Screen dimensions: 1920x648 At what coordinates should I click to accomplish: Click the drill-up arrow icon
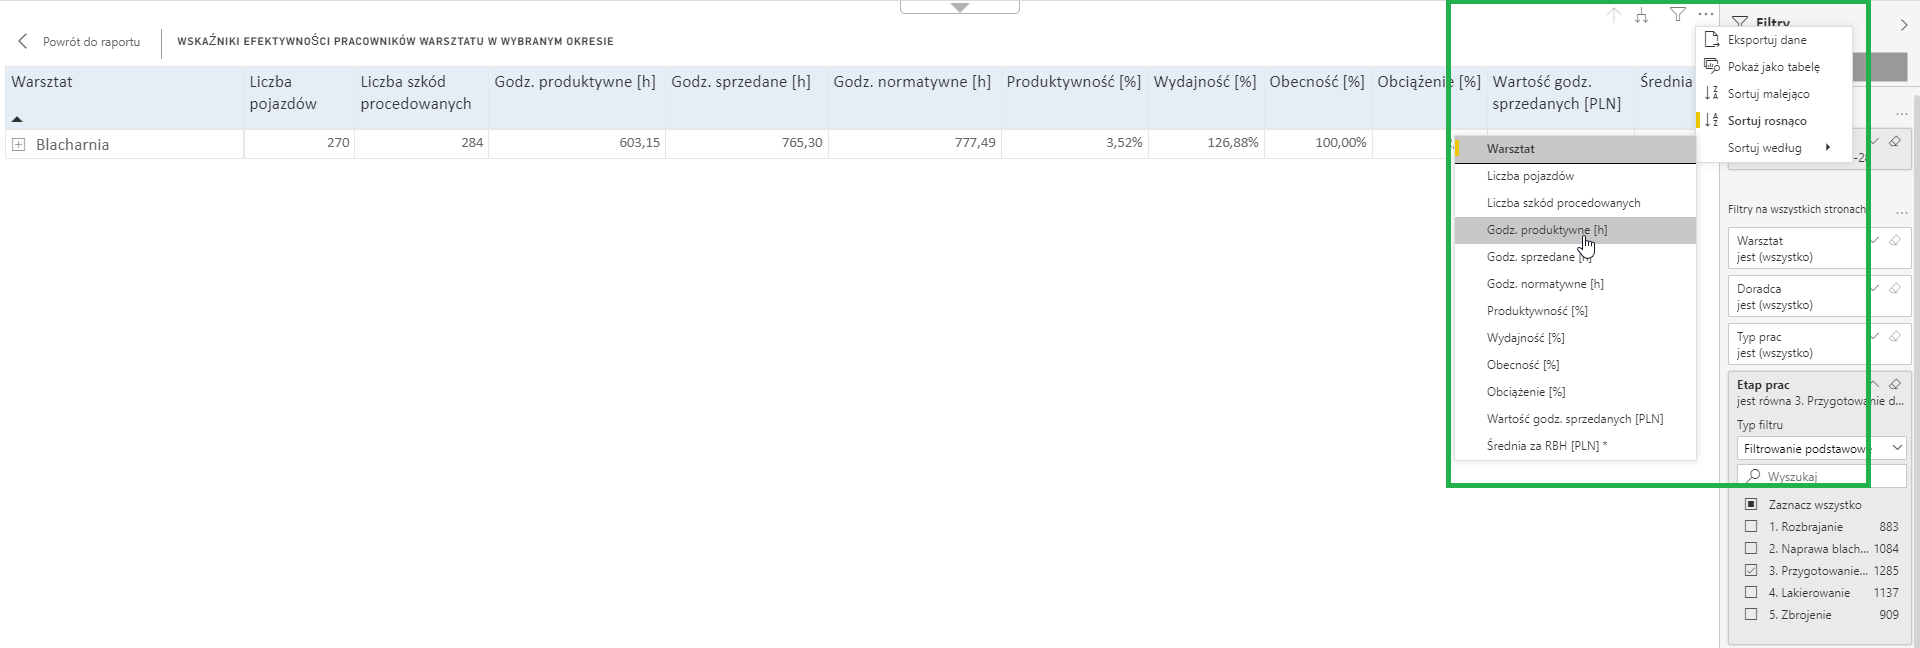click(1613, 15)
